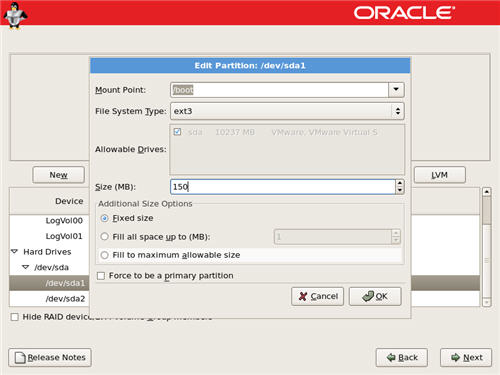Open the Mount Point dropdown arrow
The width and height of the screenshot is (500, 375).
pyautogui.click(x=396, y=90)
